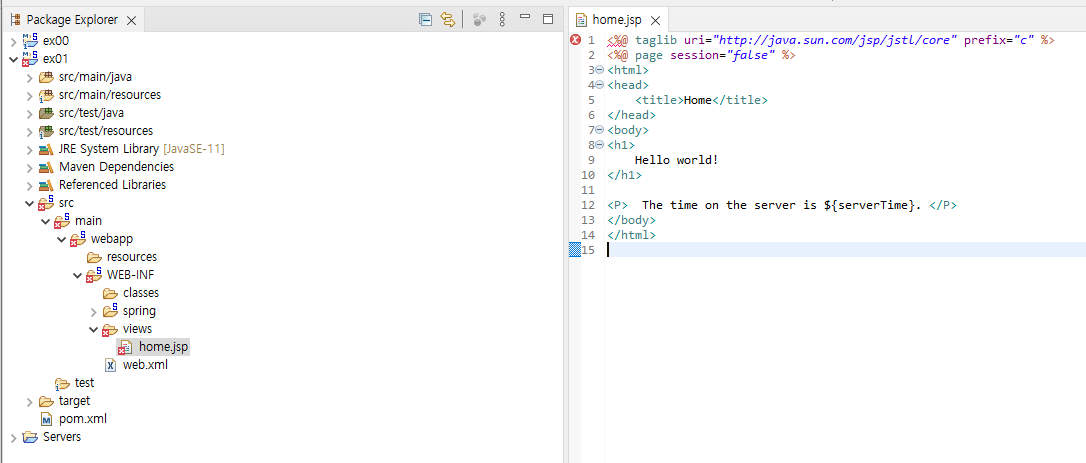Collapse the WEB-INF folder

(77, 275)
